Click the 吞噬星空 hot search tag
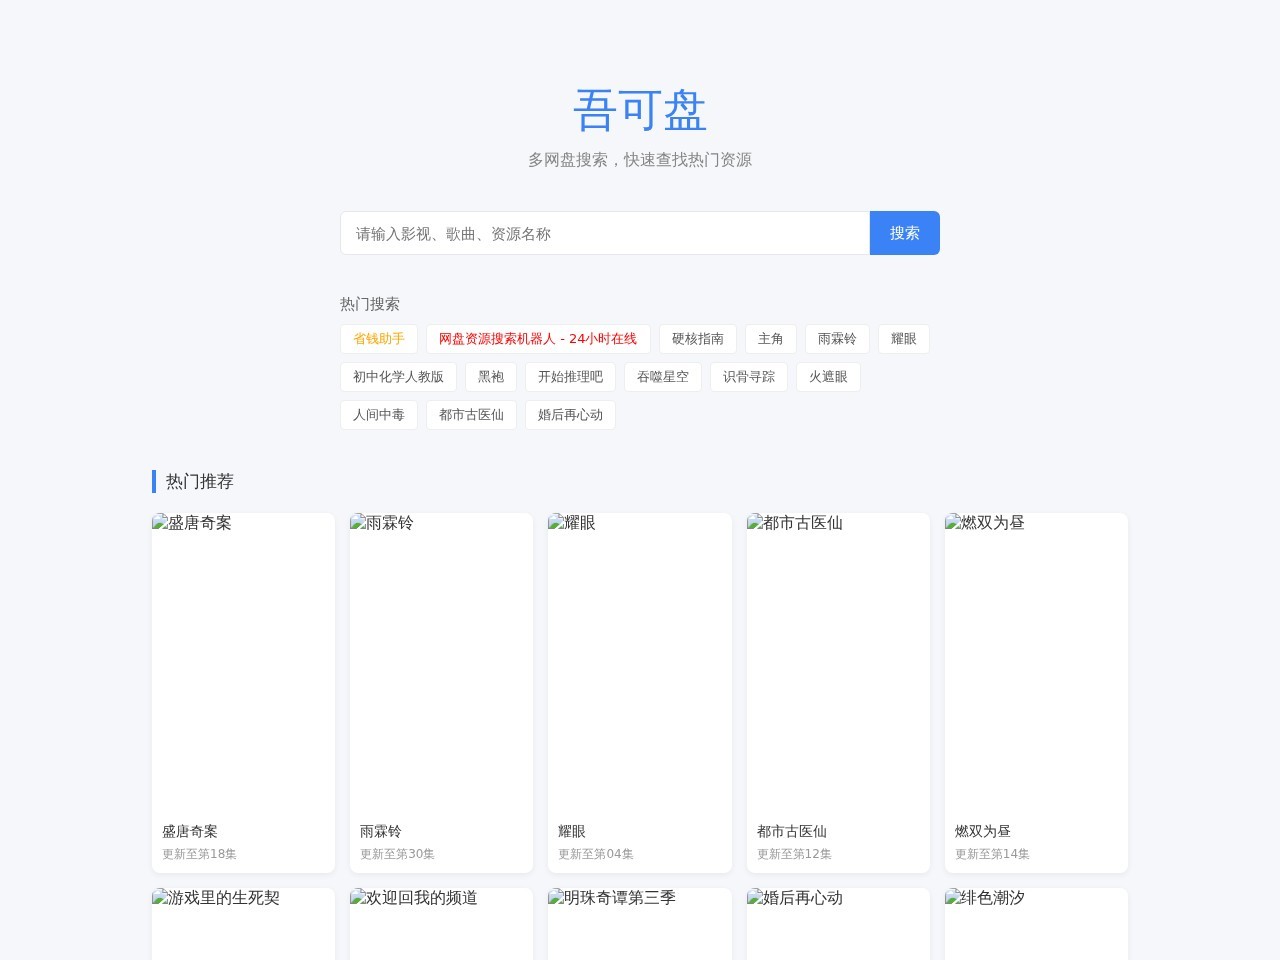Screen dimensions: 1280x960 [663, 377]
